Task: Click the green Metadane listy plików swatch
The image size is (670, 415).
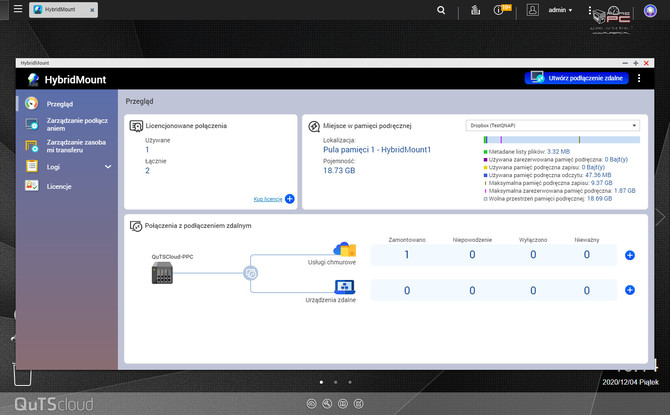Action: [x=485, y=152]
